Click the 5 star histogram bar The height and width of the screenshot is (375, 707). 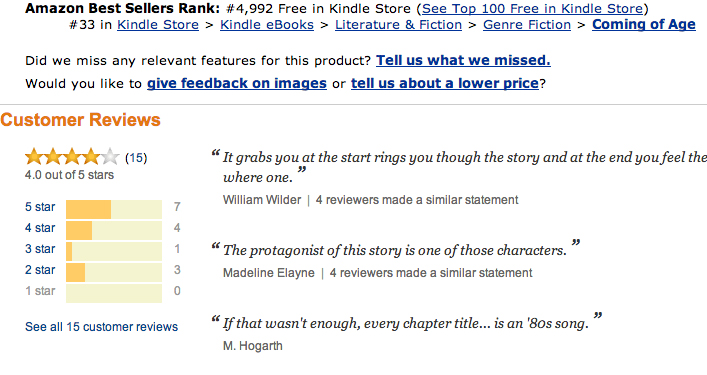[114, 210]
